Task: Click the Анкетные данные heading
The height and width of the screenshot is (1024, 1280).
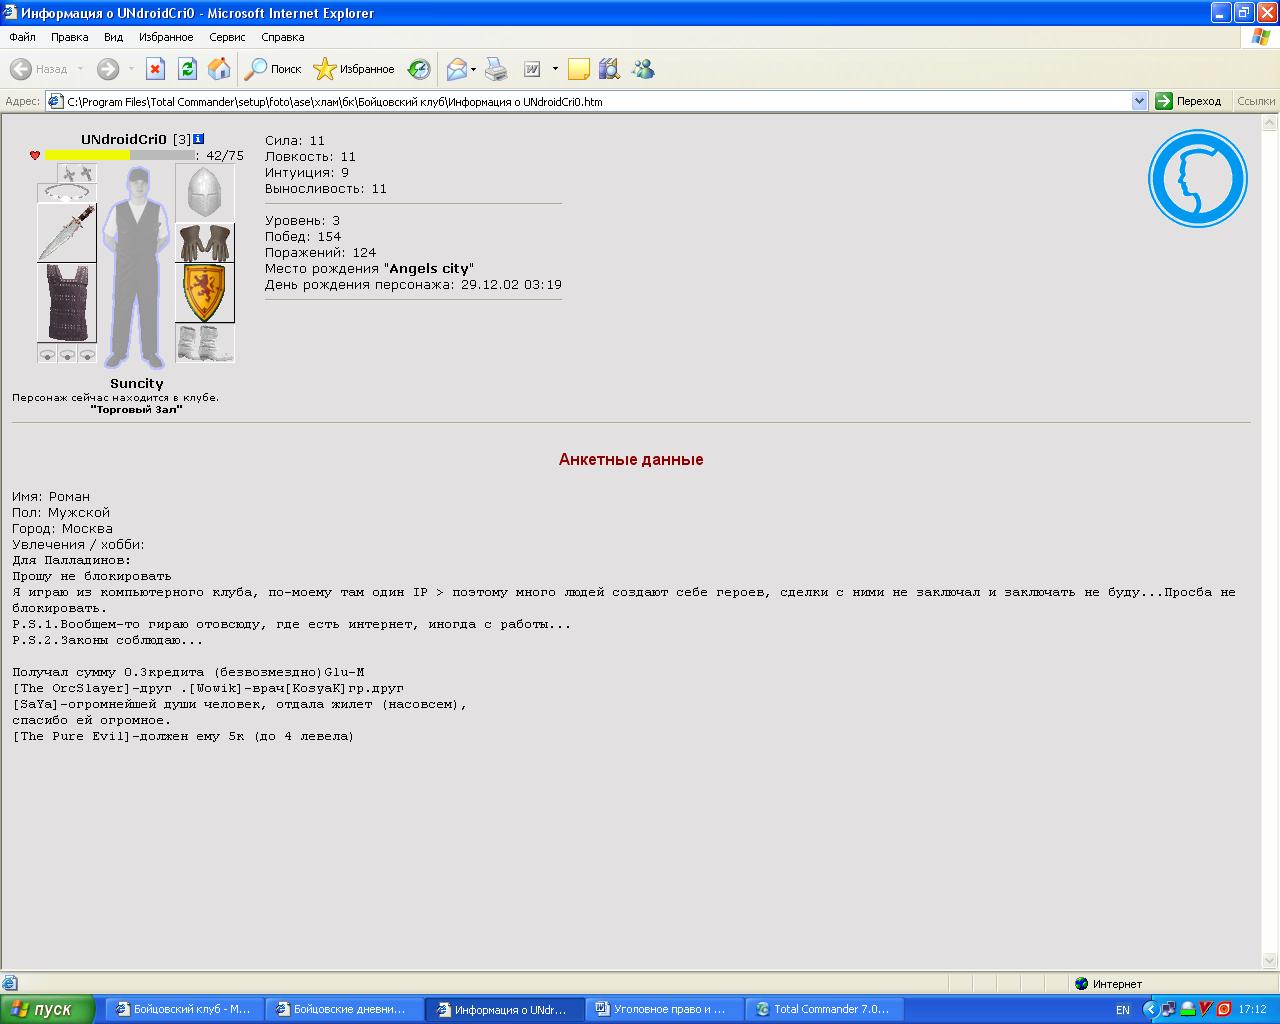Action: [x=631, y=459]
